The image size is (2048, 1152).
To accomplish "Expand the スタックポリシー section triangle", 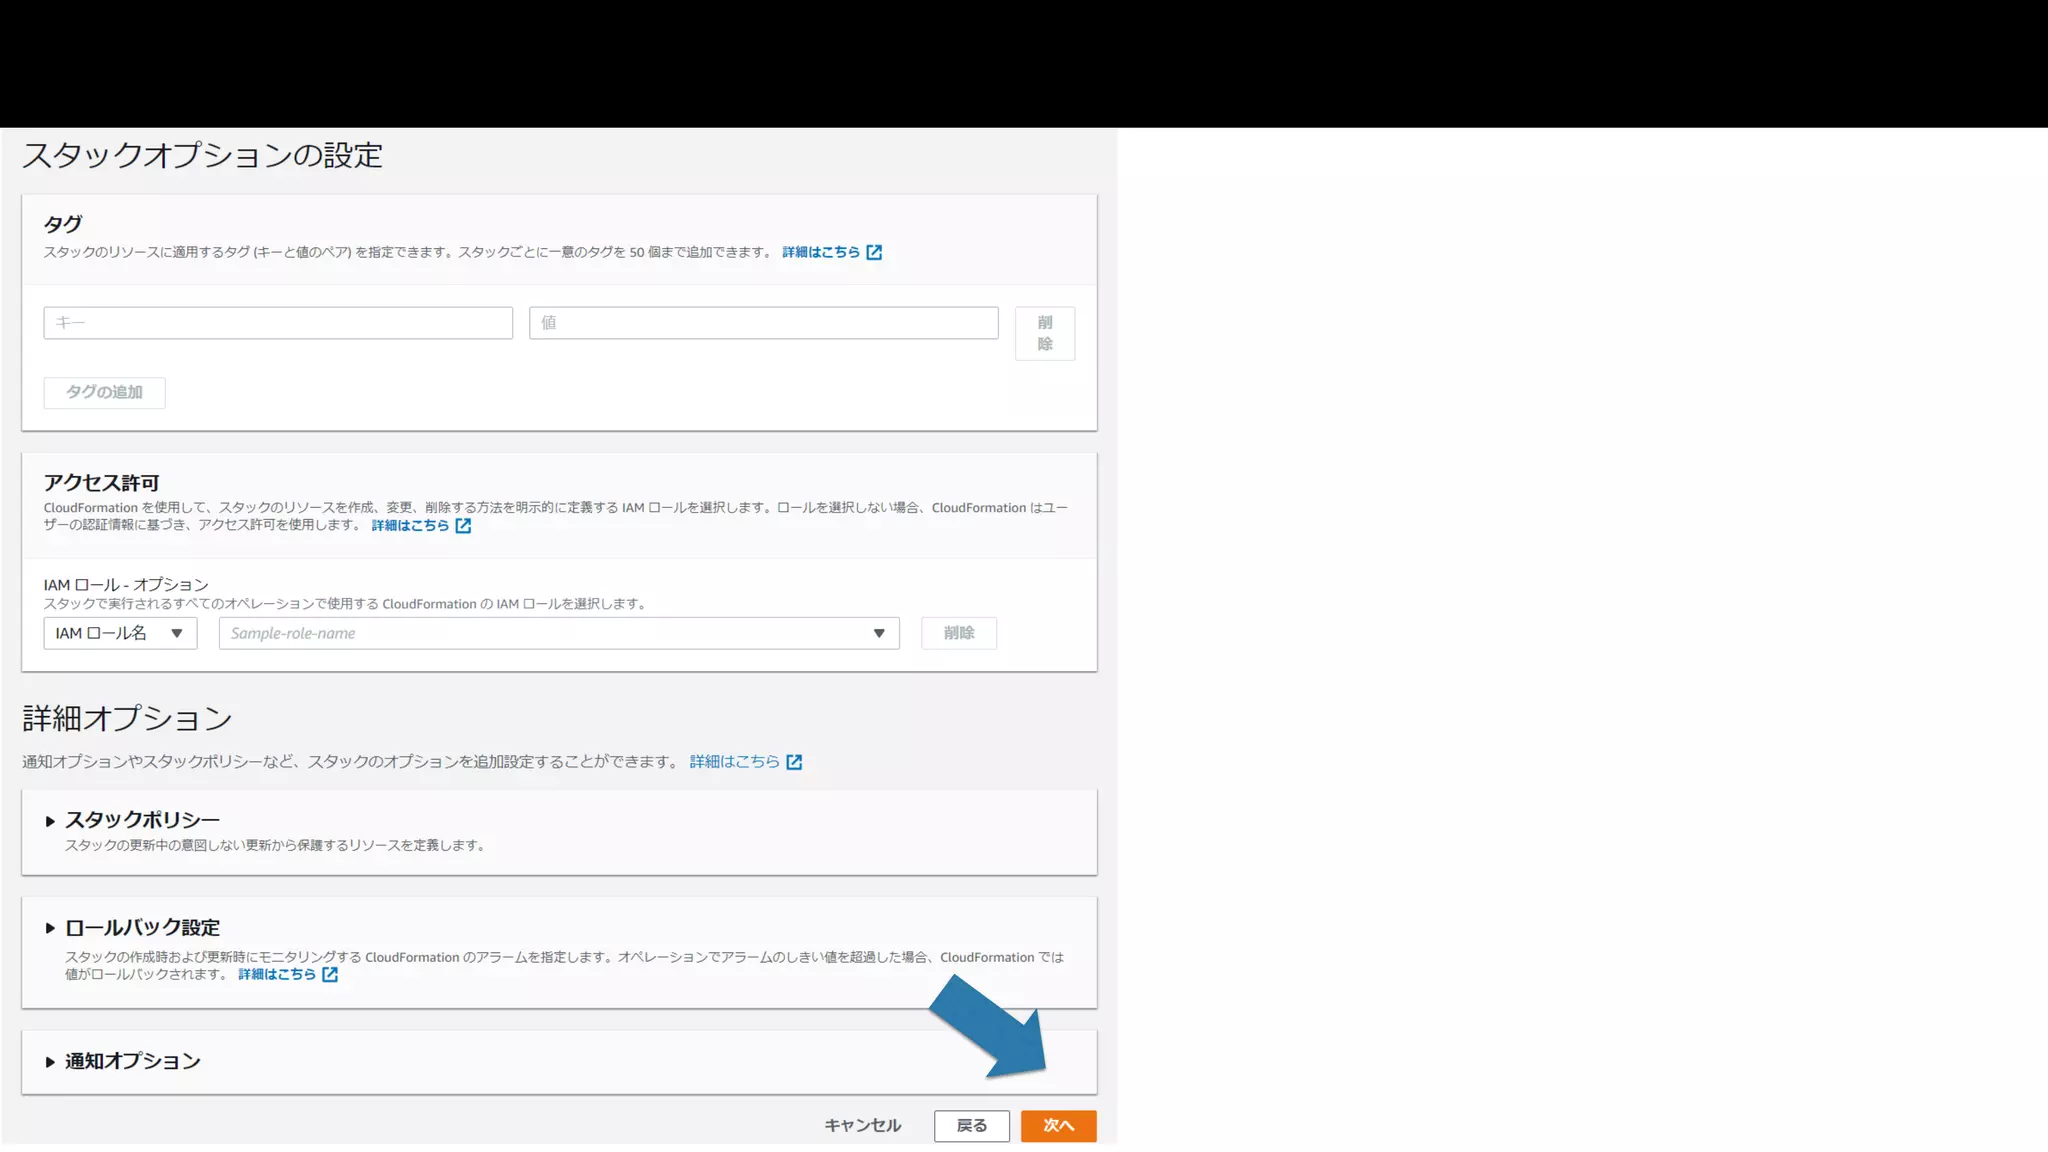I will pos(50,821).
